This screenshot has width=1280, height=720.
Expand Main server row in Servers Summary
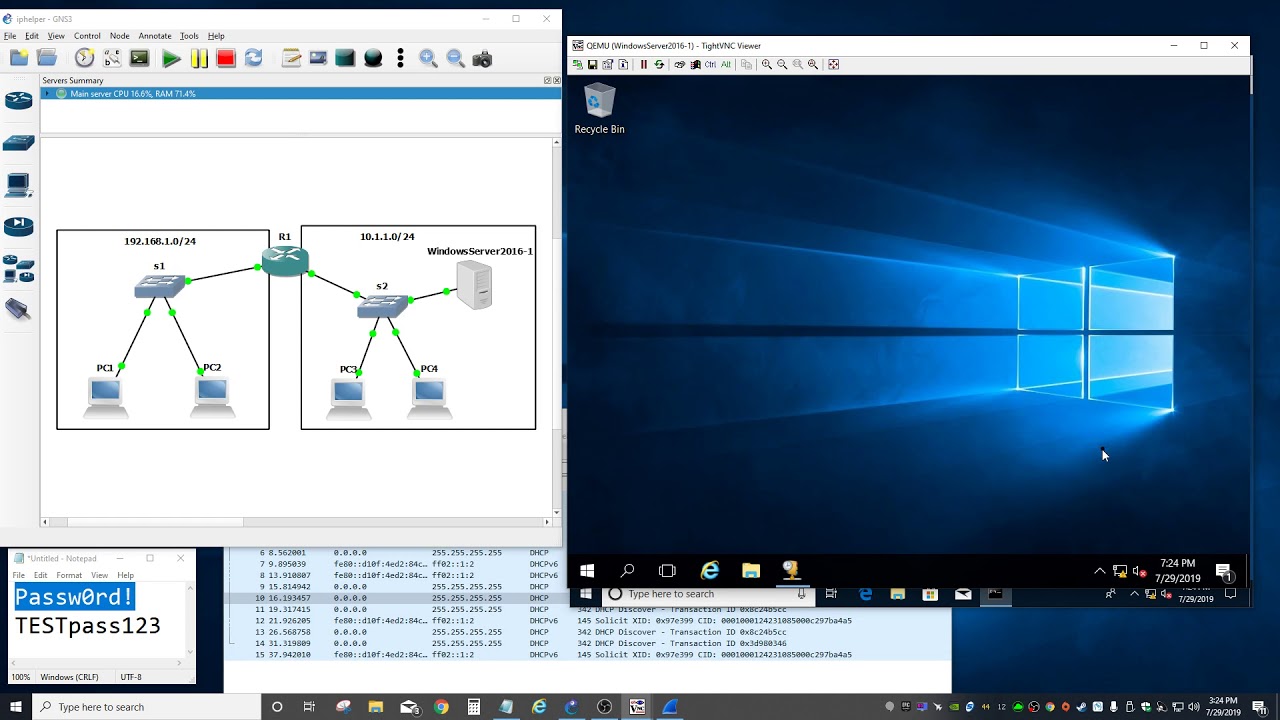coord(47,93)
